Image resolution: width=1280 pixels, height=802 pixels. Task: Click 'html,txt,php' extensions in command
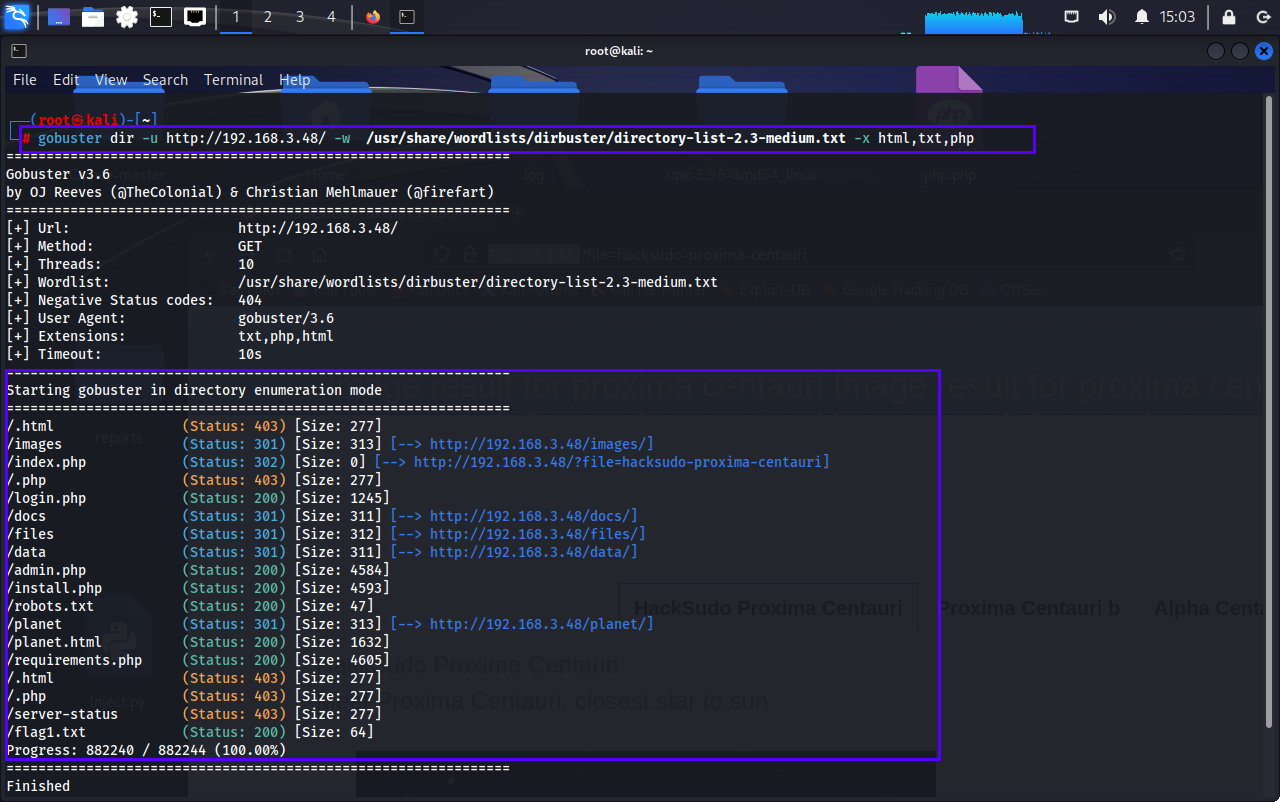click(925, 138)
